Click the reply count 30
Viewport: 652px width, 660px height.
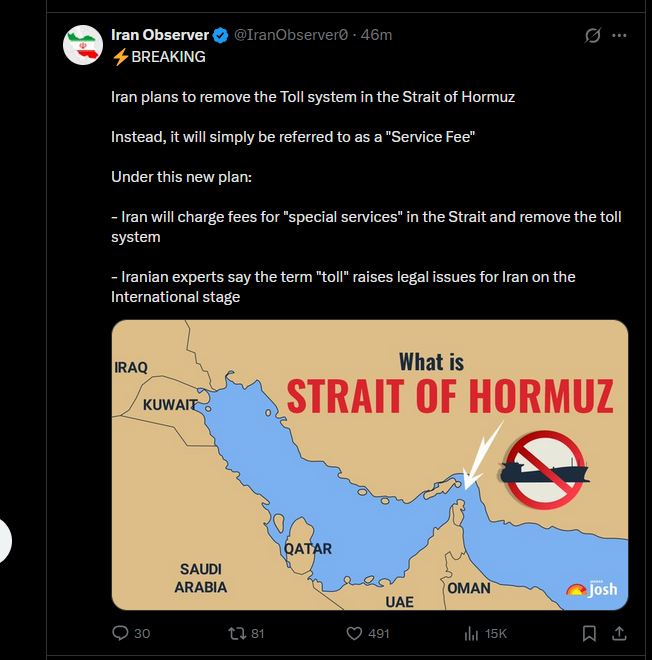click(142, 633)
